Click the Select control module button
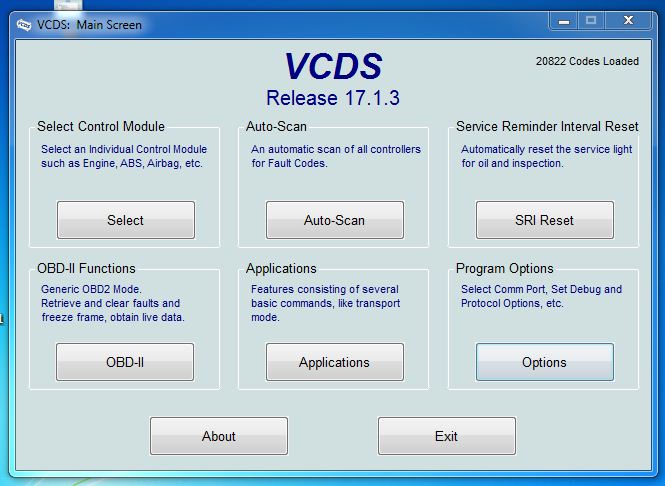Image resolution: width=665 pixels, height=486 pixels. (x=126, y=220)
